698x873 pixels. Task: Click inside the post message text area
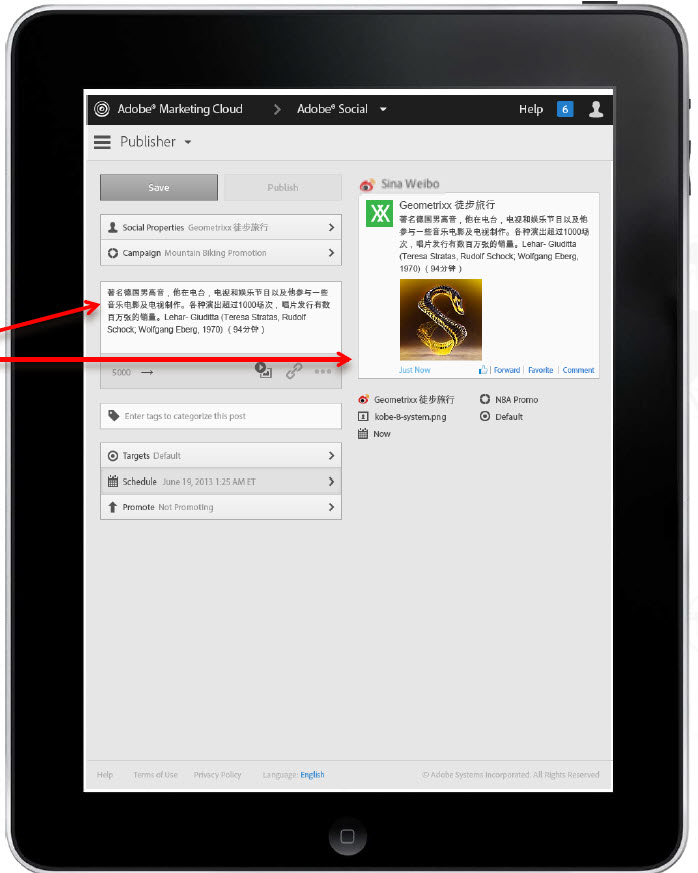point(221,317)
